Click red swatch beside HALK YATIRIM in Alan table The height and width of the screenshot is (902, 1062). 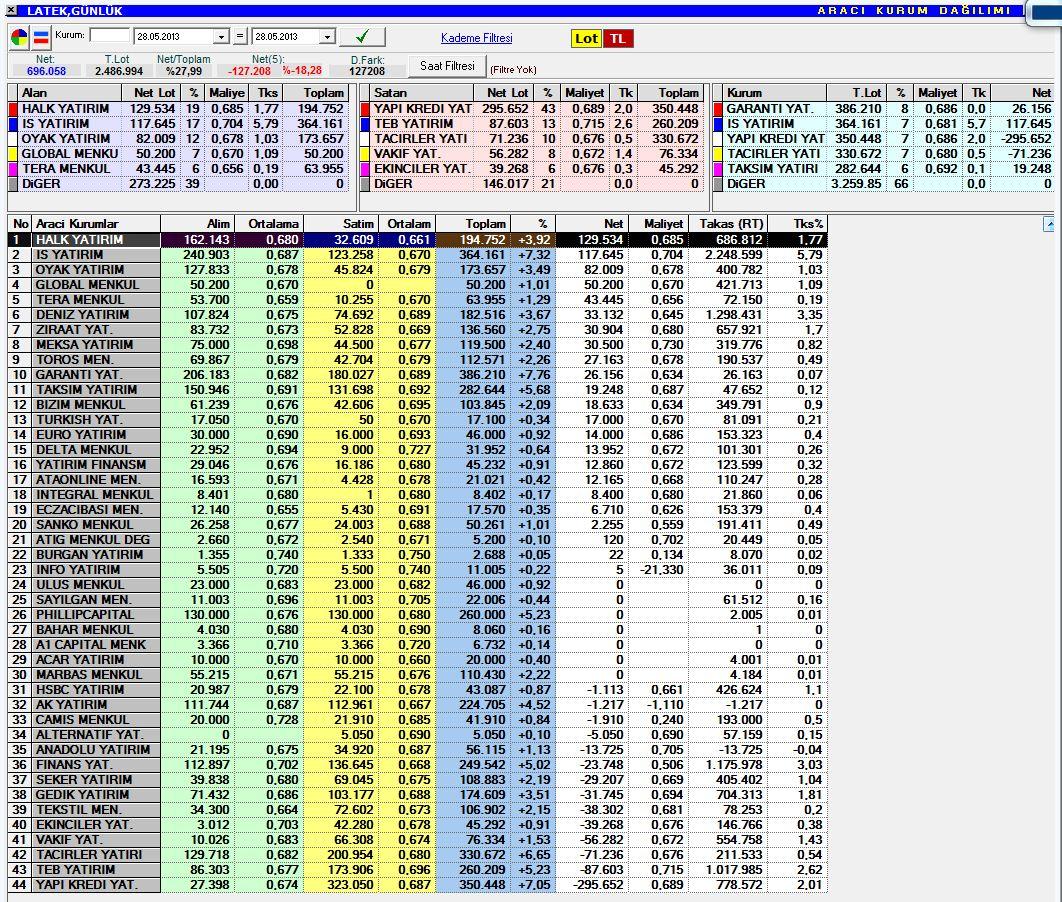coord(13,109)
